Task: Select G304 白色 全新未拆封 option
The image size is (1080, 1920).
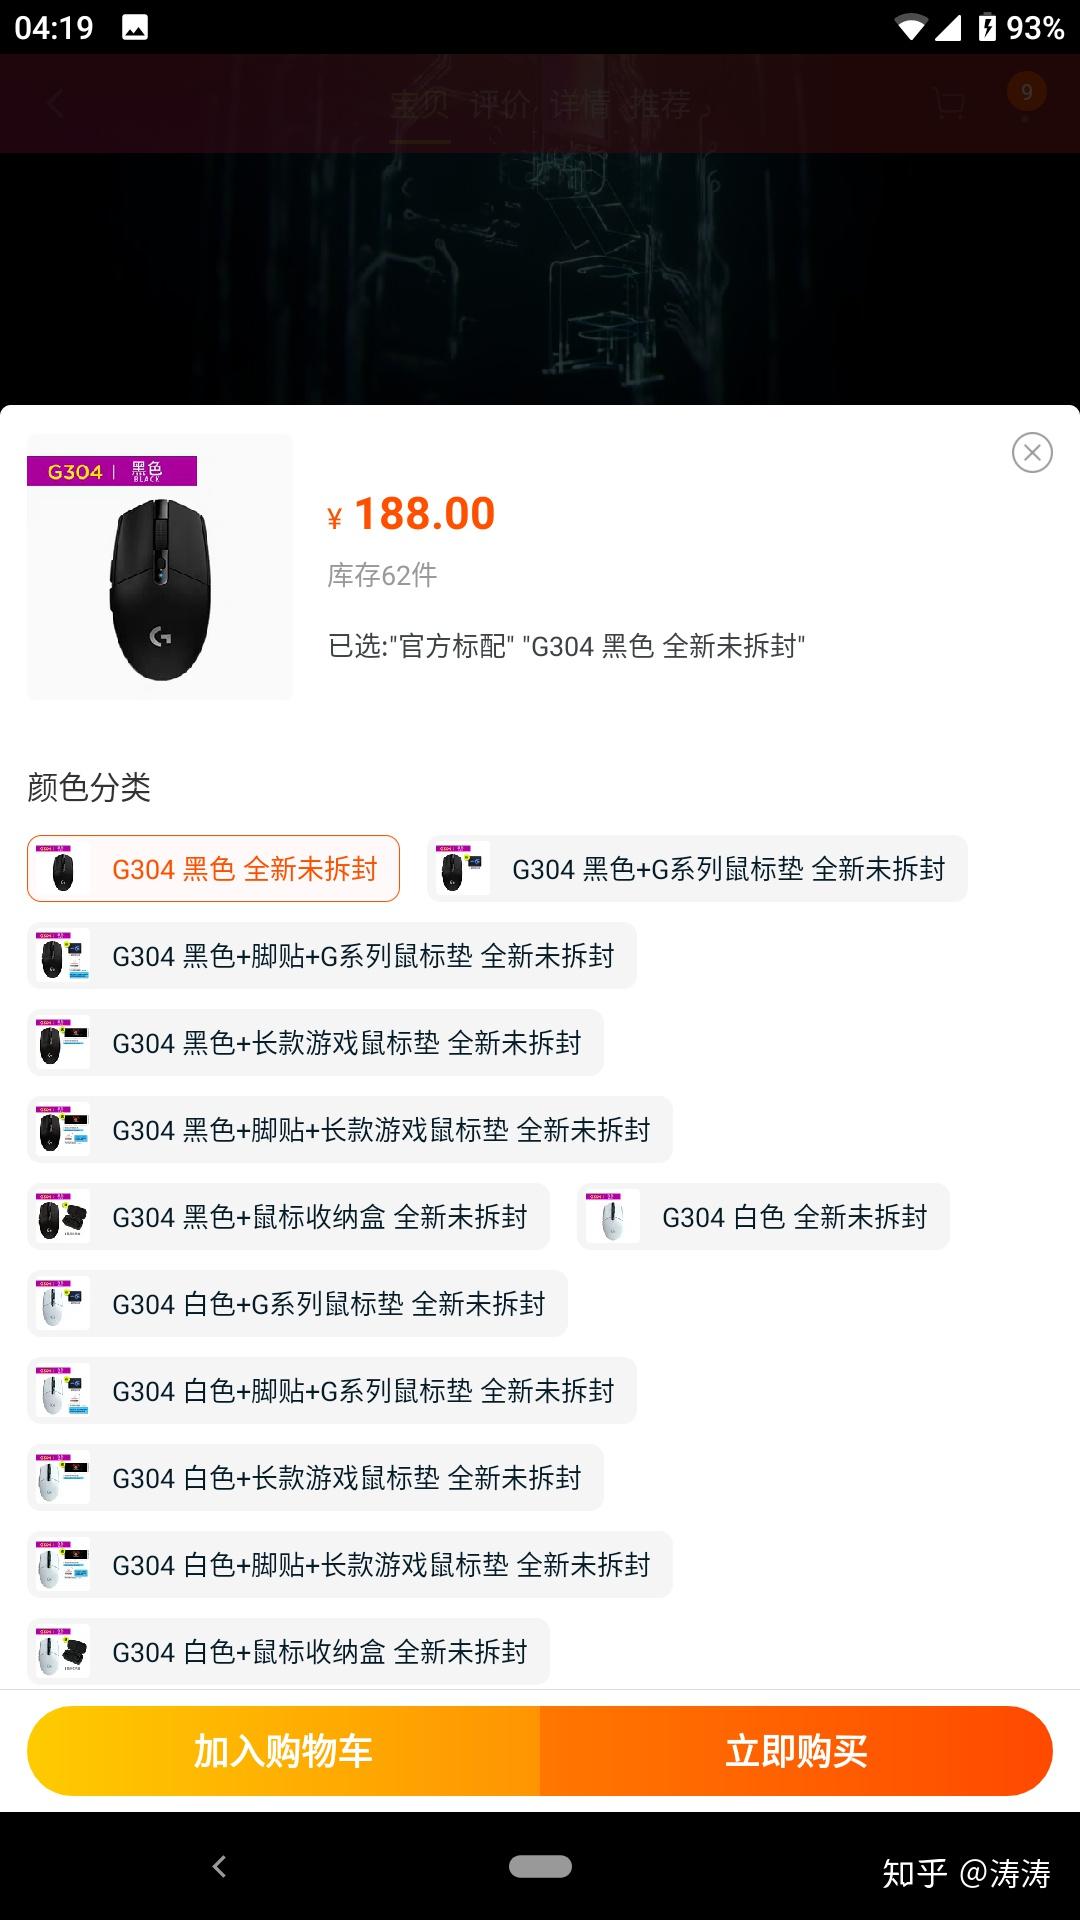Action: (763, 1217)
